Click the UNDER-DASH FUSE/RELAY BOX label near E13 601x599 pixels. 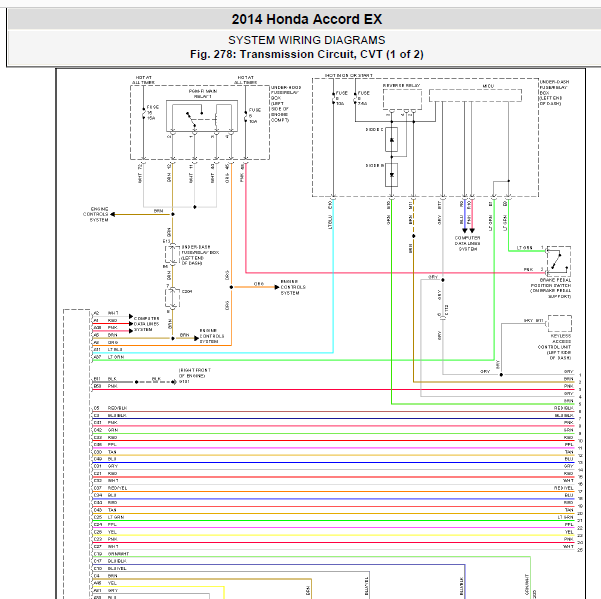point(200,255)
